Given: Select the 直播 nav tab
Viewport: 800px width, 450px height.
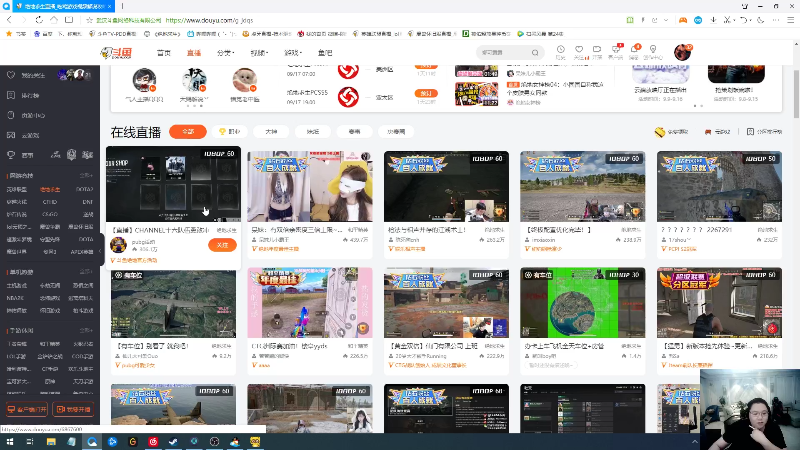Looking at the screenshot, I should 194,53.
